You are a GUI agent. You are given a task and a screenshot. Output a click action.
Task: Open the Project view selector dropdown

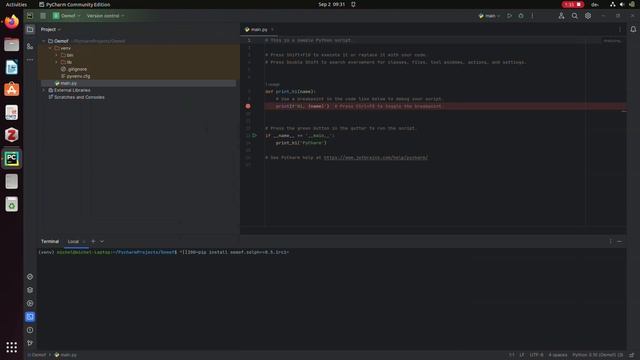pyautogui.click(x=51, y=29)
